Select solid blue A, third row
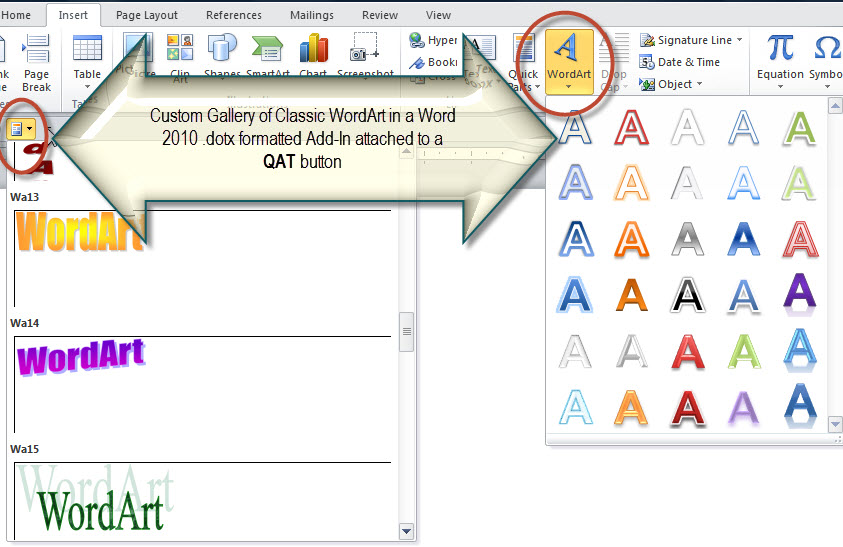This screenshot has height=547, width=843. pos(744,239)
